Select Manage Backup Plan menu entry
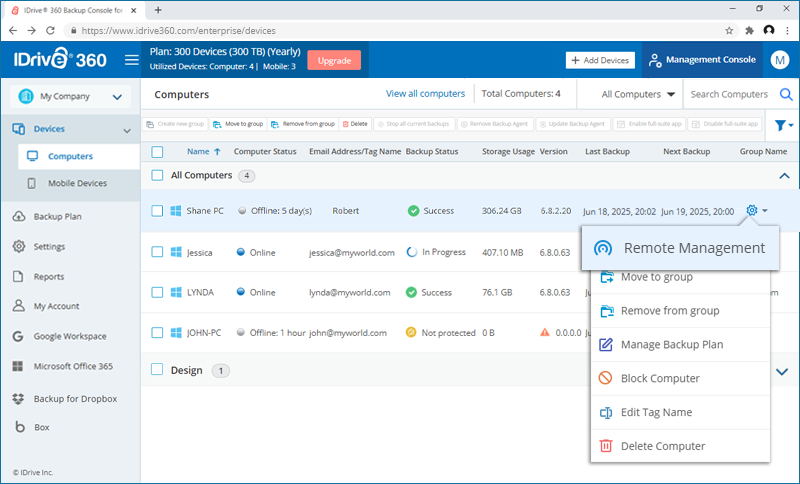The height and width of the screenshot is (484, 800). click(x=680, y=344)
